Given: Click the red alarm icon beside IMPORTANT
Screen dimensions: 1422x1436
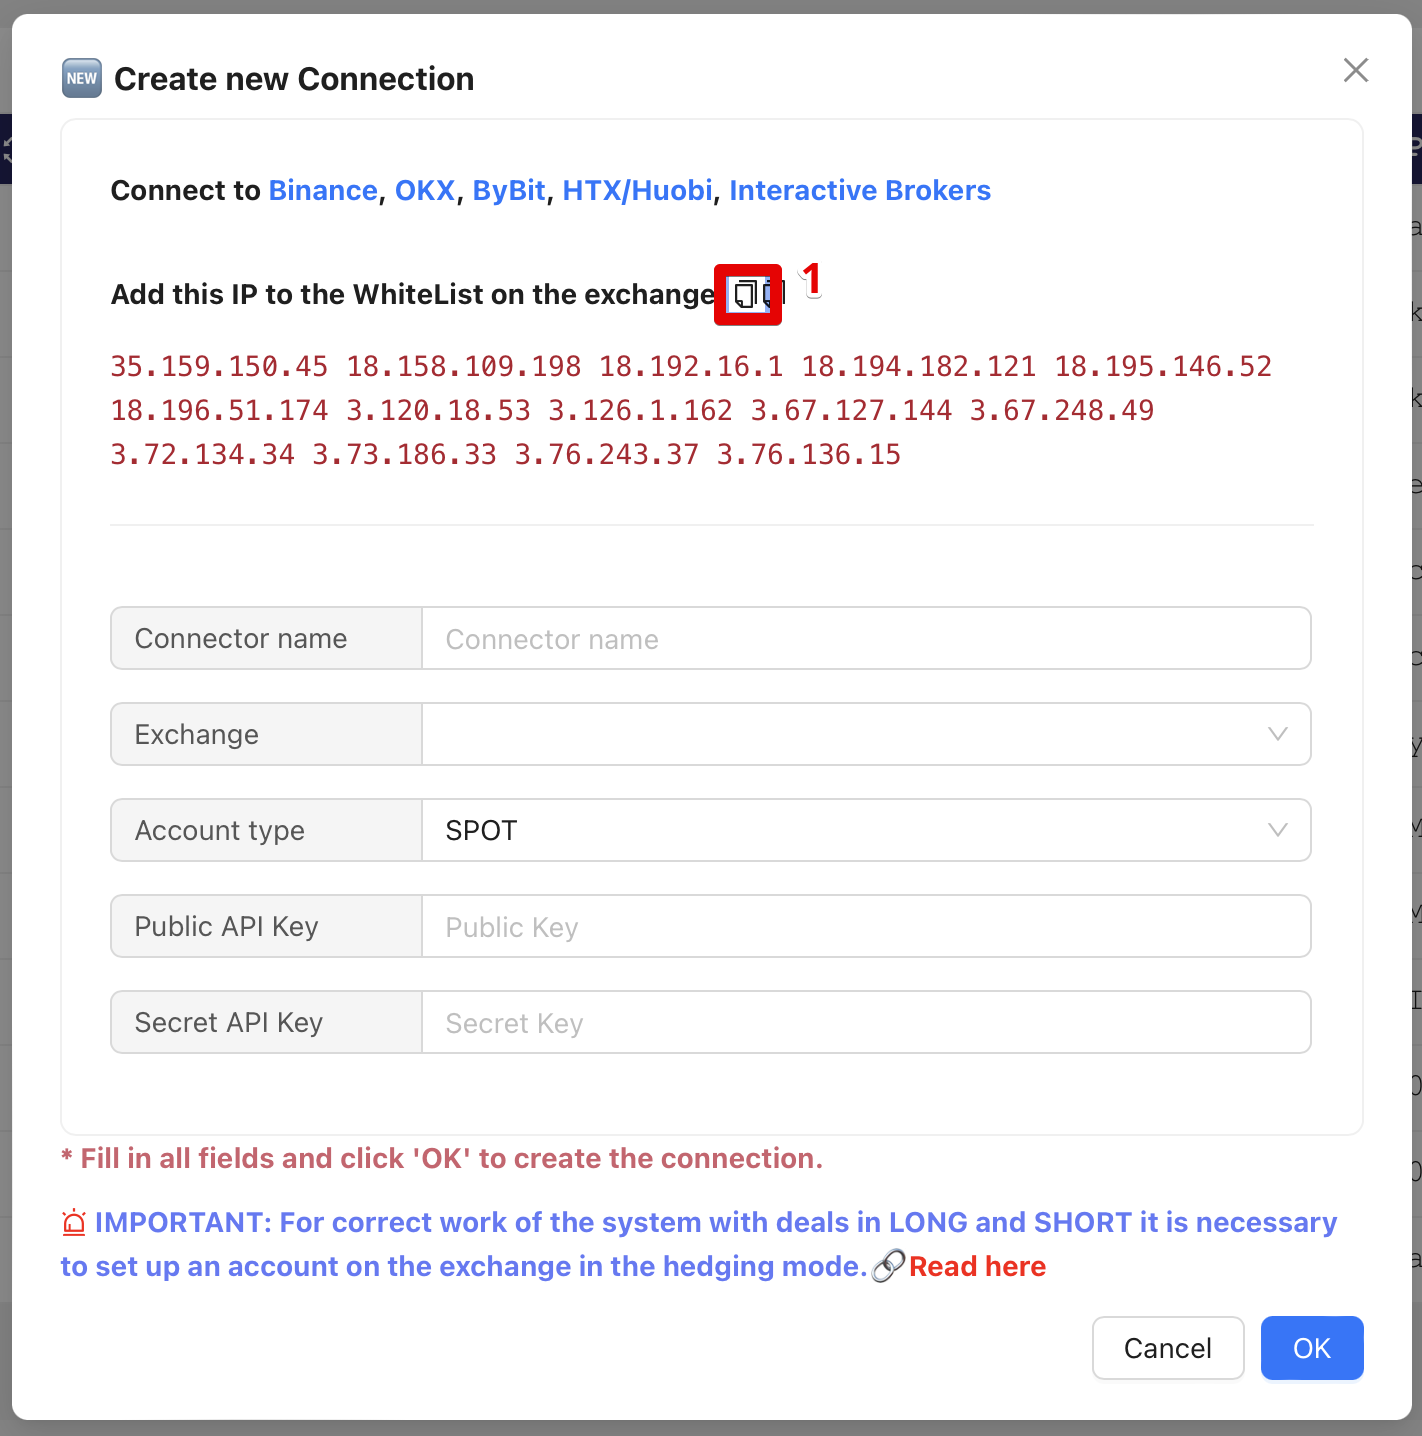Looking at the screenshot, I should point(74,1222).
